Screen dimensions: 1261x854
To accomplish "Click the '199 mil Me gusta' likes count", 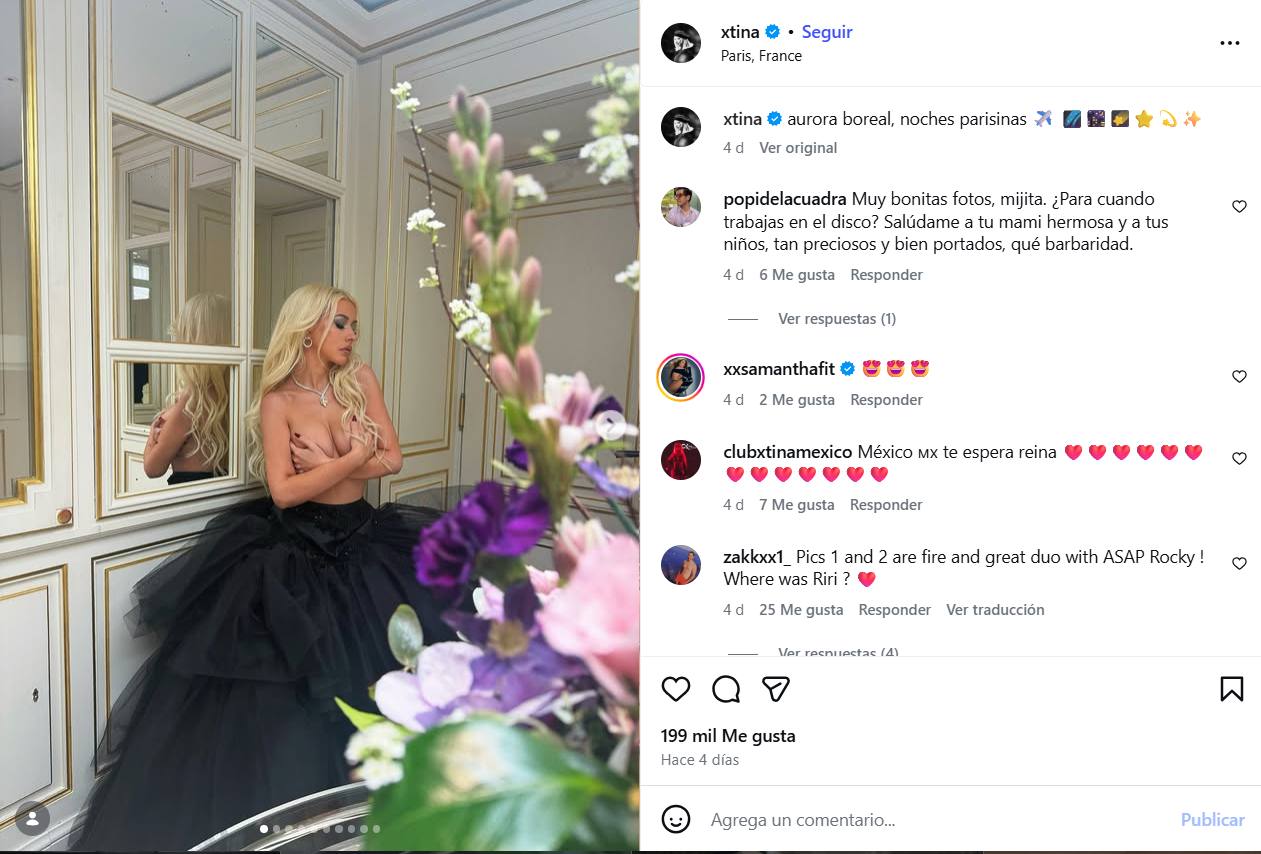I will (728, 736).
